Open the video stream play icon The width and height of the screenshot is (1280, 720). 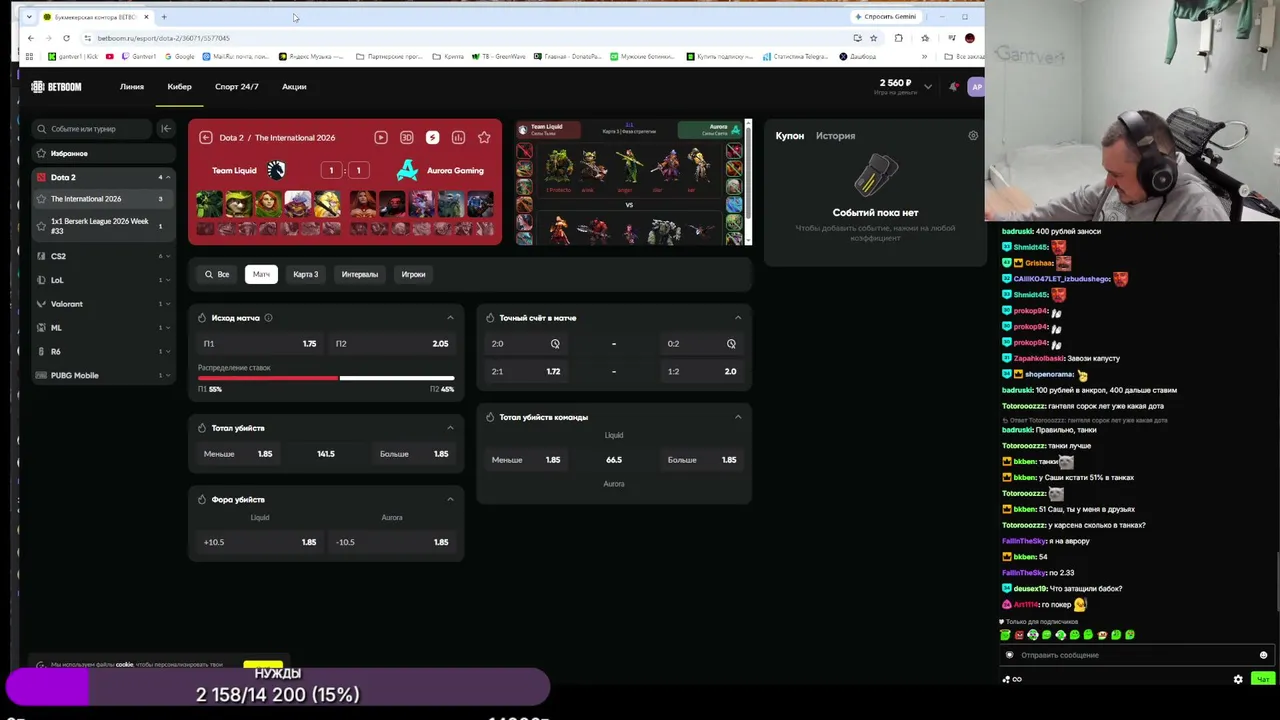point(381,137)
